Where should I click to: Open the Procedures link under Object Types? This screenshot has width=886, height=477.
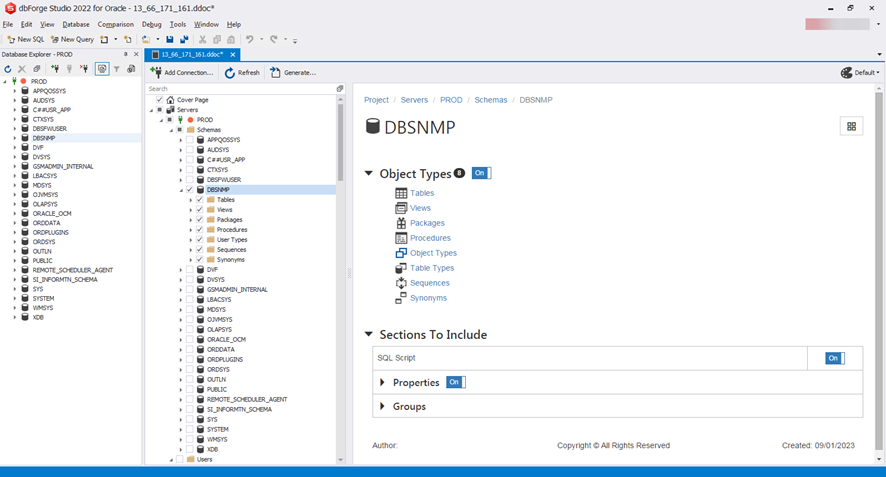click(x=430, y=238)
